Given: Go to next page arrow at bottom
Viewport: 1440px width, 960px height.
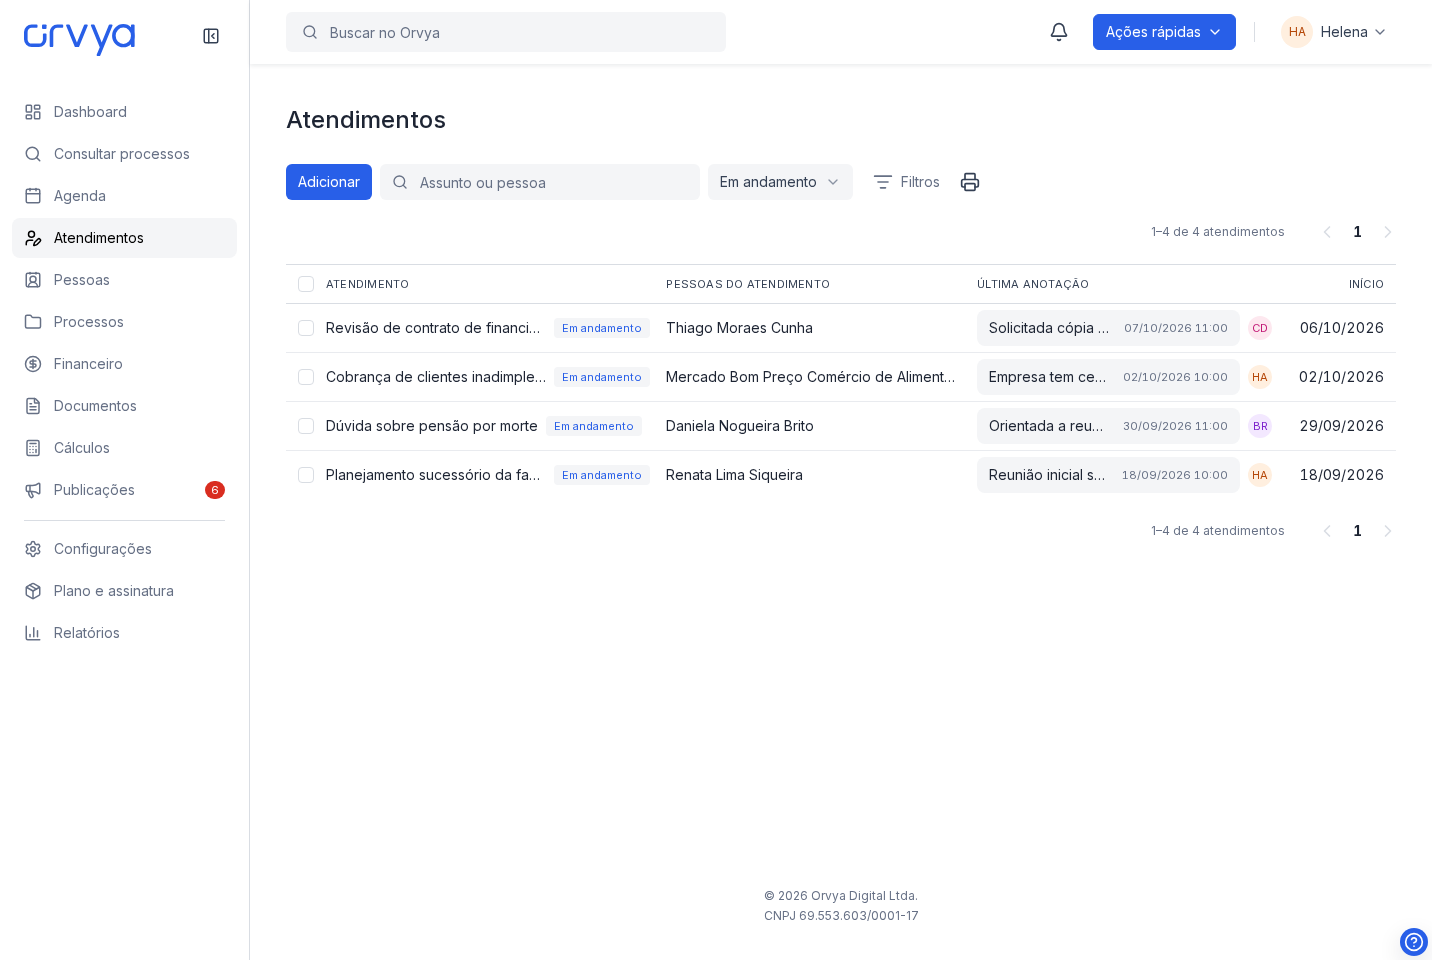Looking at the screenshot, I should click(1388, 531).
